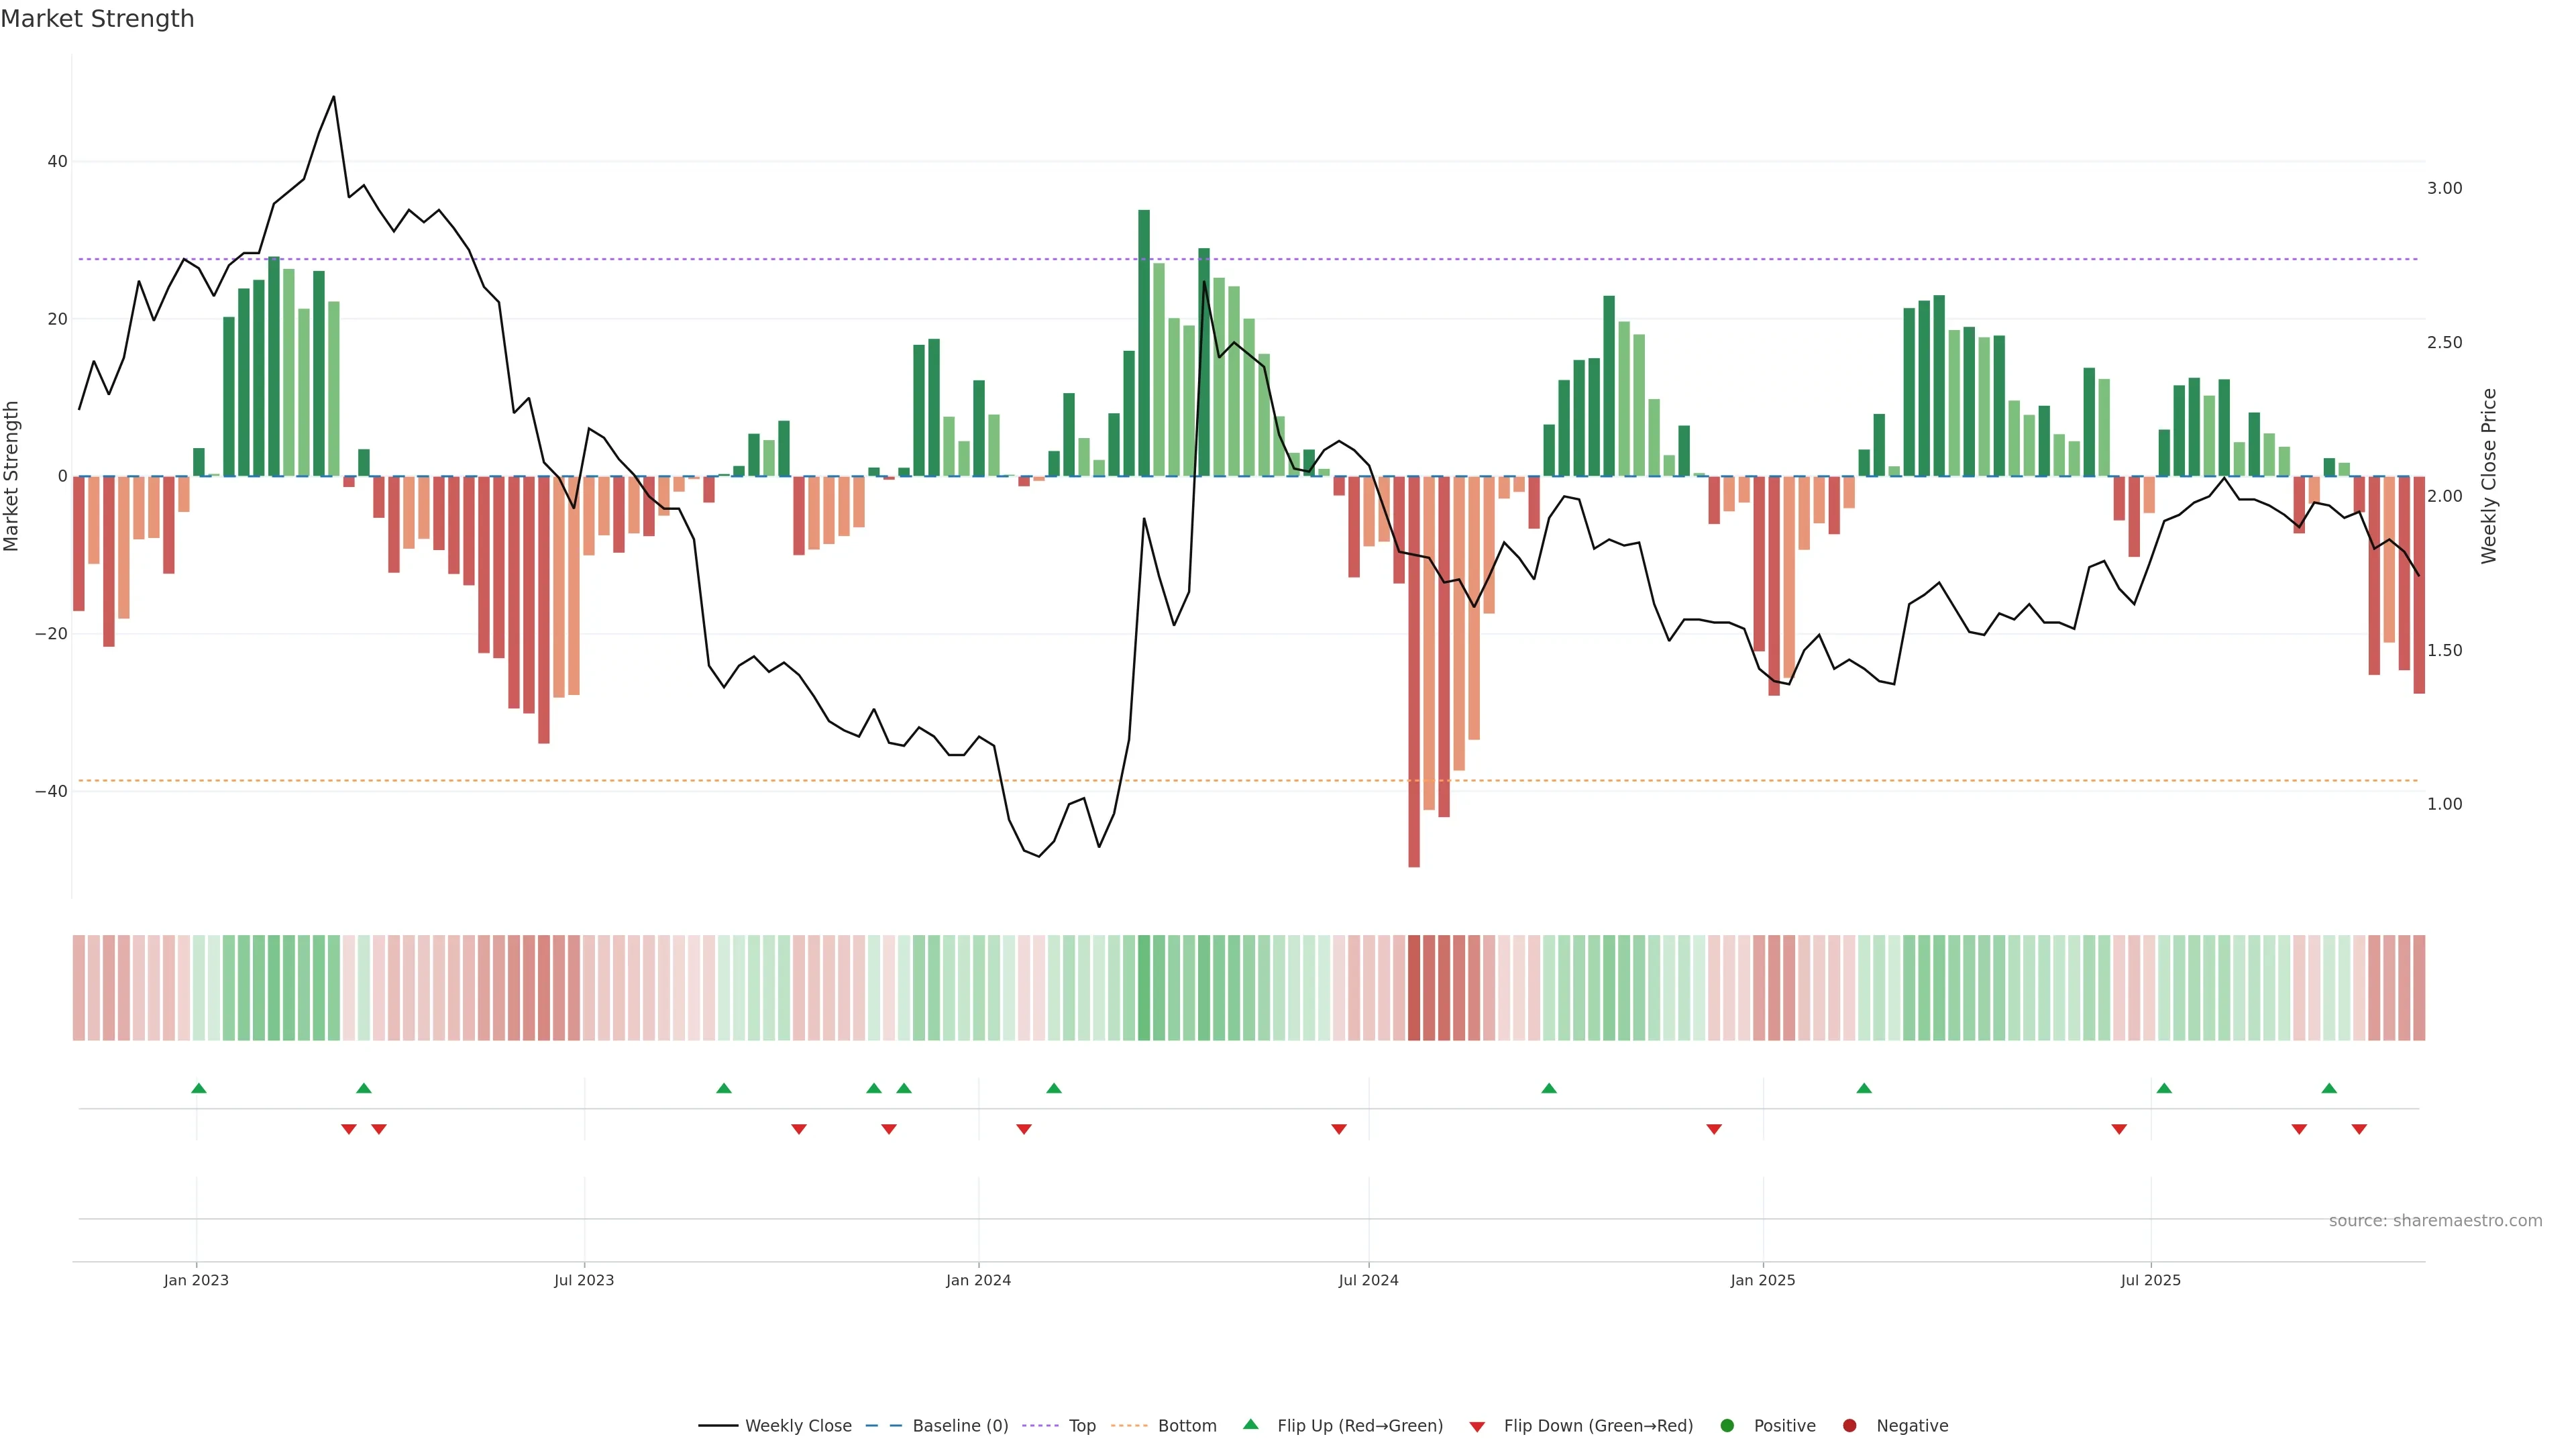Click the last green flip-up triangle marker
The height and width of the screenshot is (1449, 2576).
coord(2329,1088)
